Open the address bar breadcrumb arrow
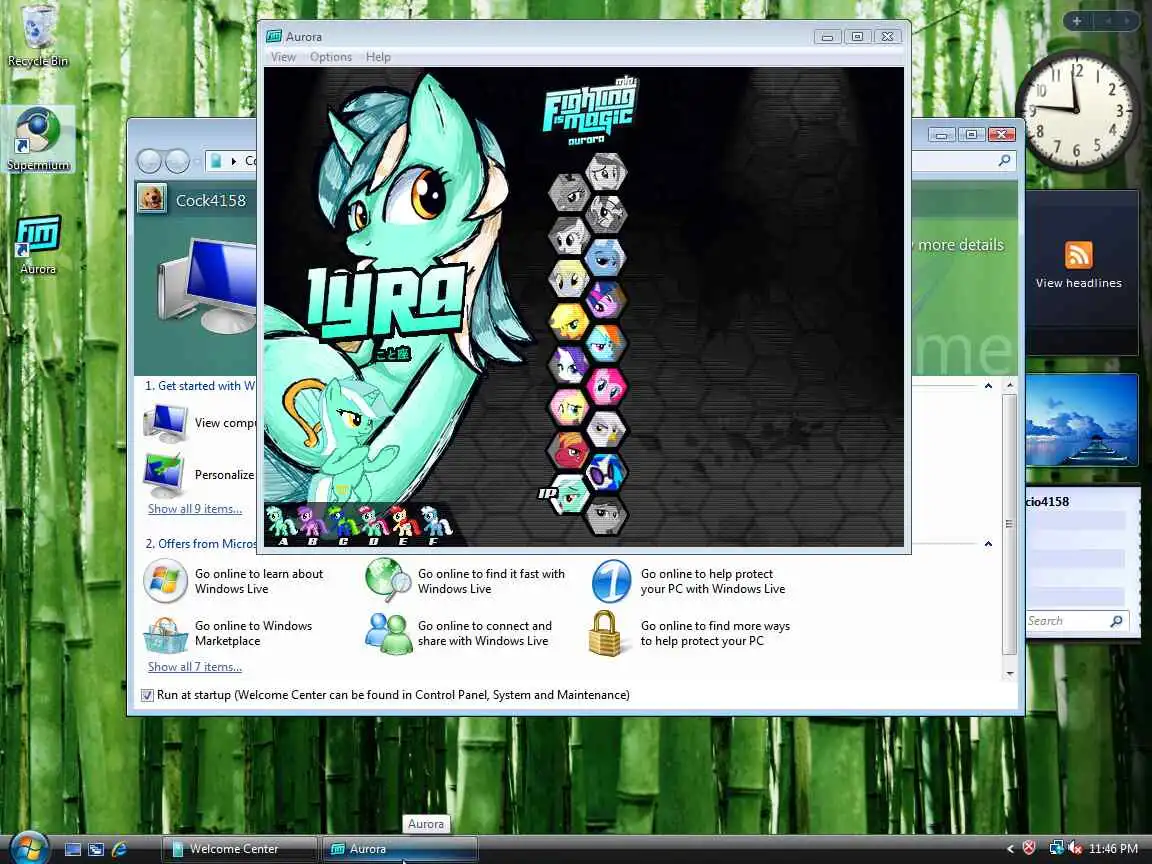This screenshot has height=864, width=1152. click(x=234, y=161)
